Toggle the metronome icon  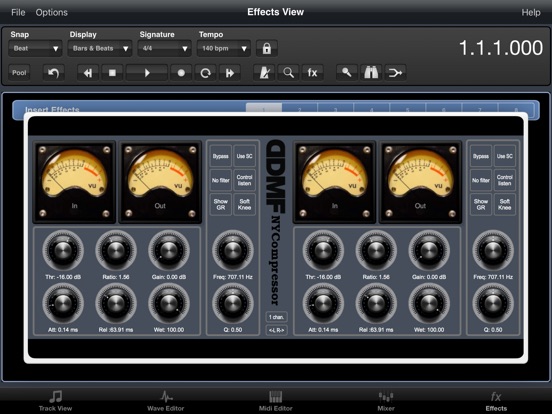point(264,73)
